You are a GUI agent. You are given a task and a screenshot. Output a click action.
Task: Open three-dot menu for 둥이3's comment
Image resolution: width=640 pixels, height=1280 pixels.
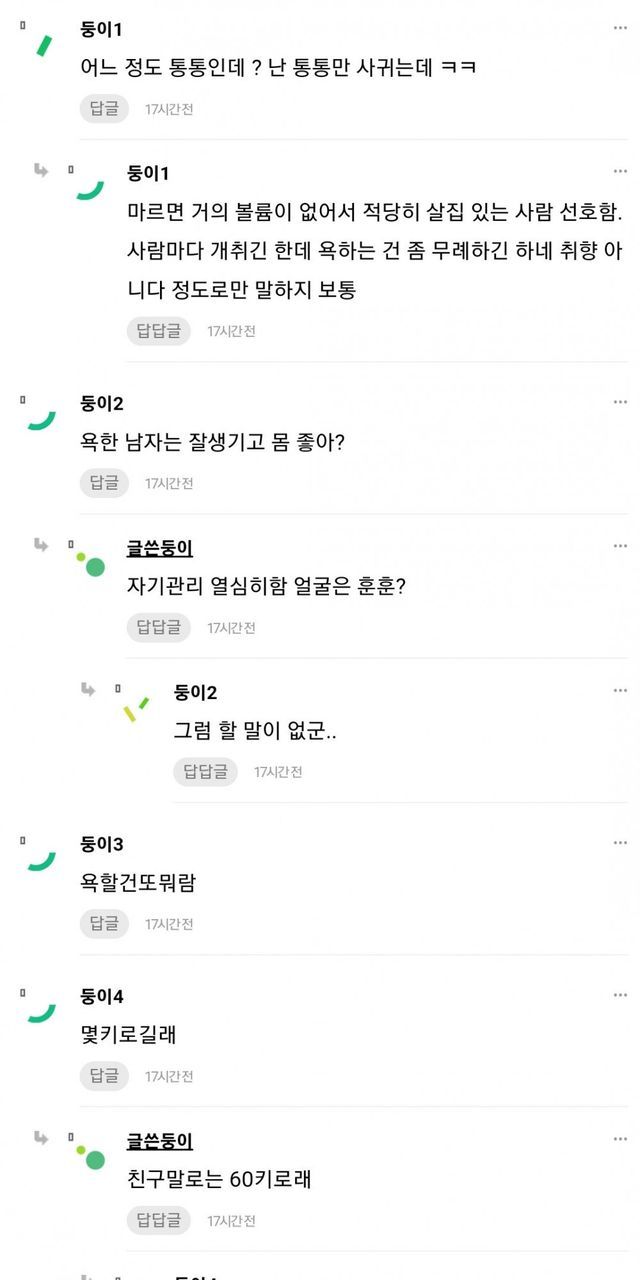(x=620, y=843)
